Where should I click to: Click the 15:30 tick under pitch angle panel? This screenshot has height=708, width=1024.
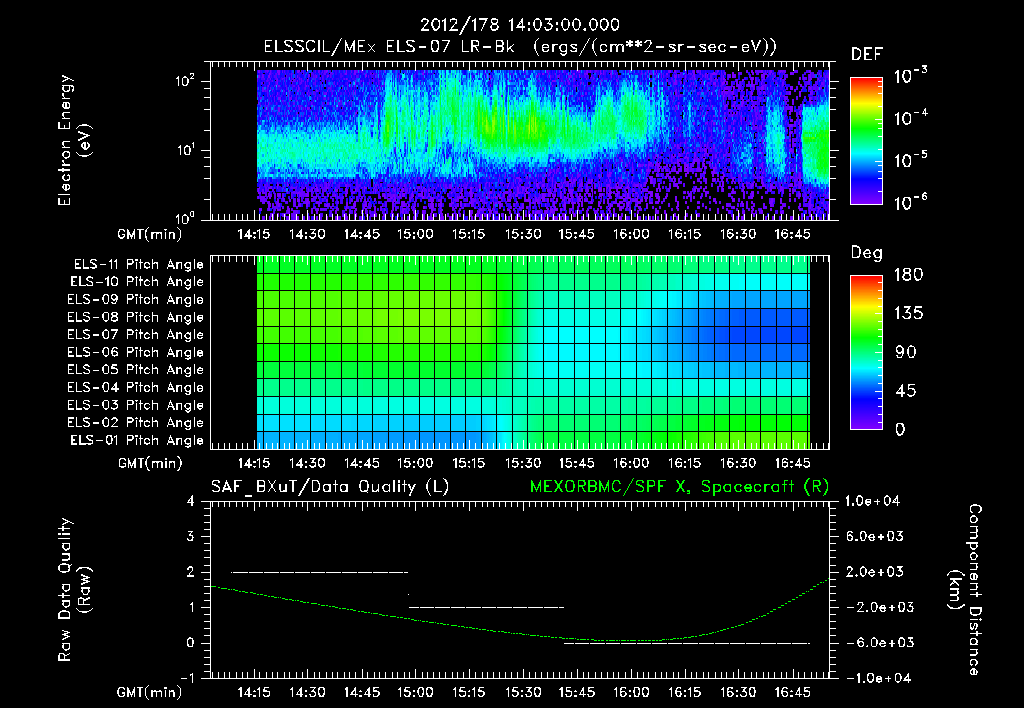click(522, 463)
